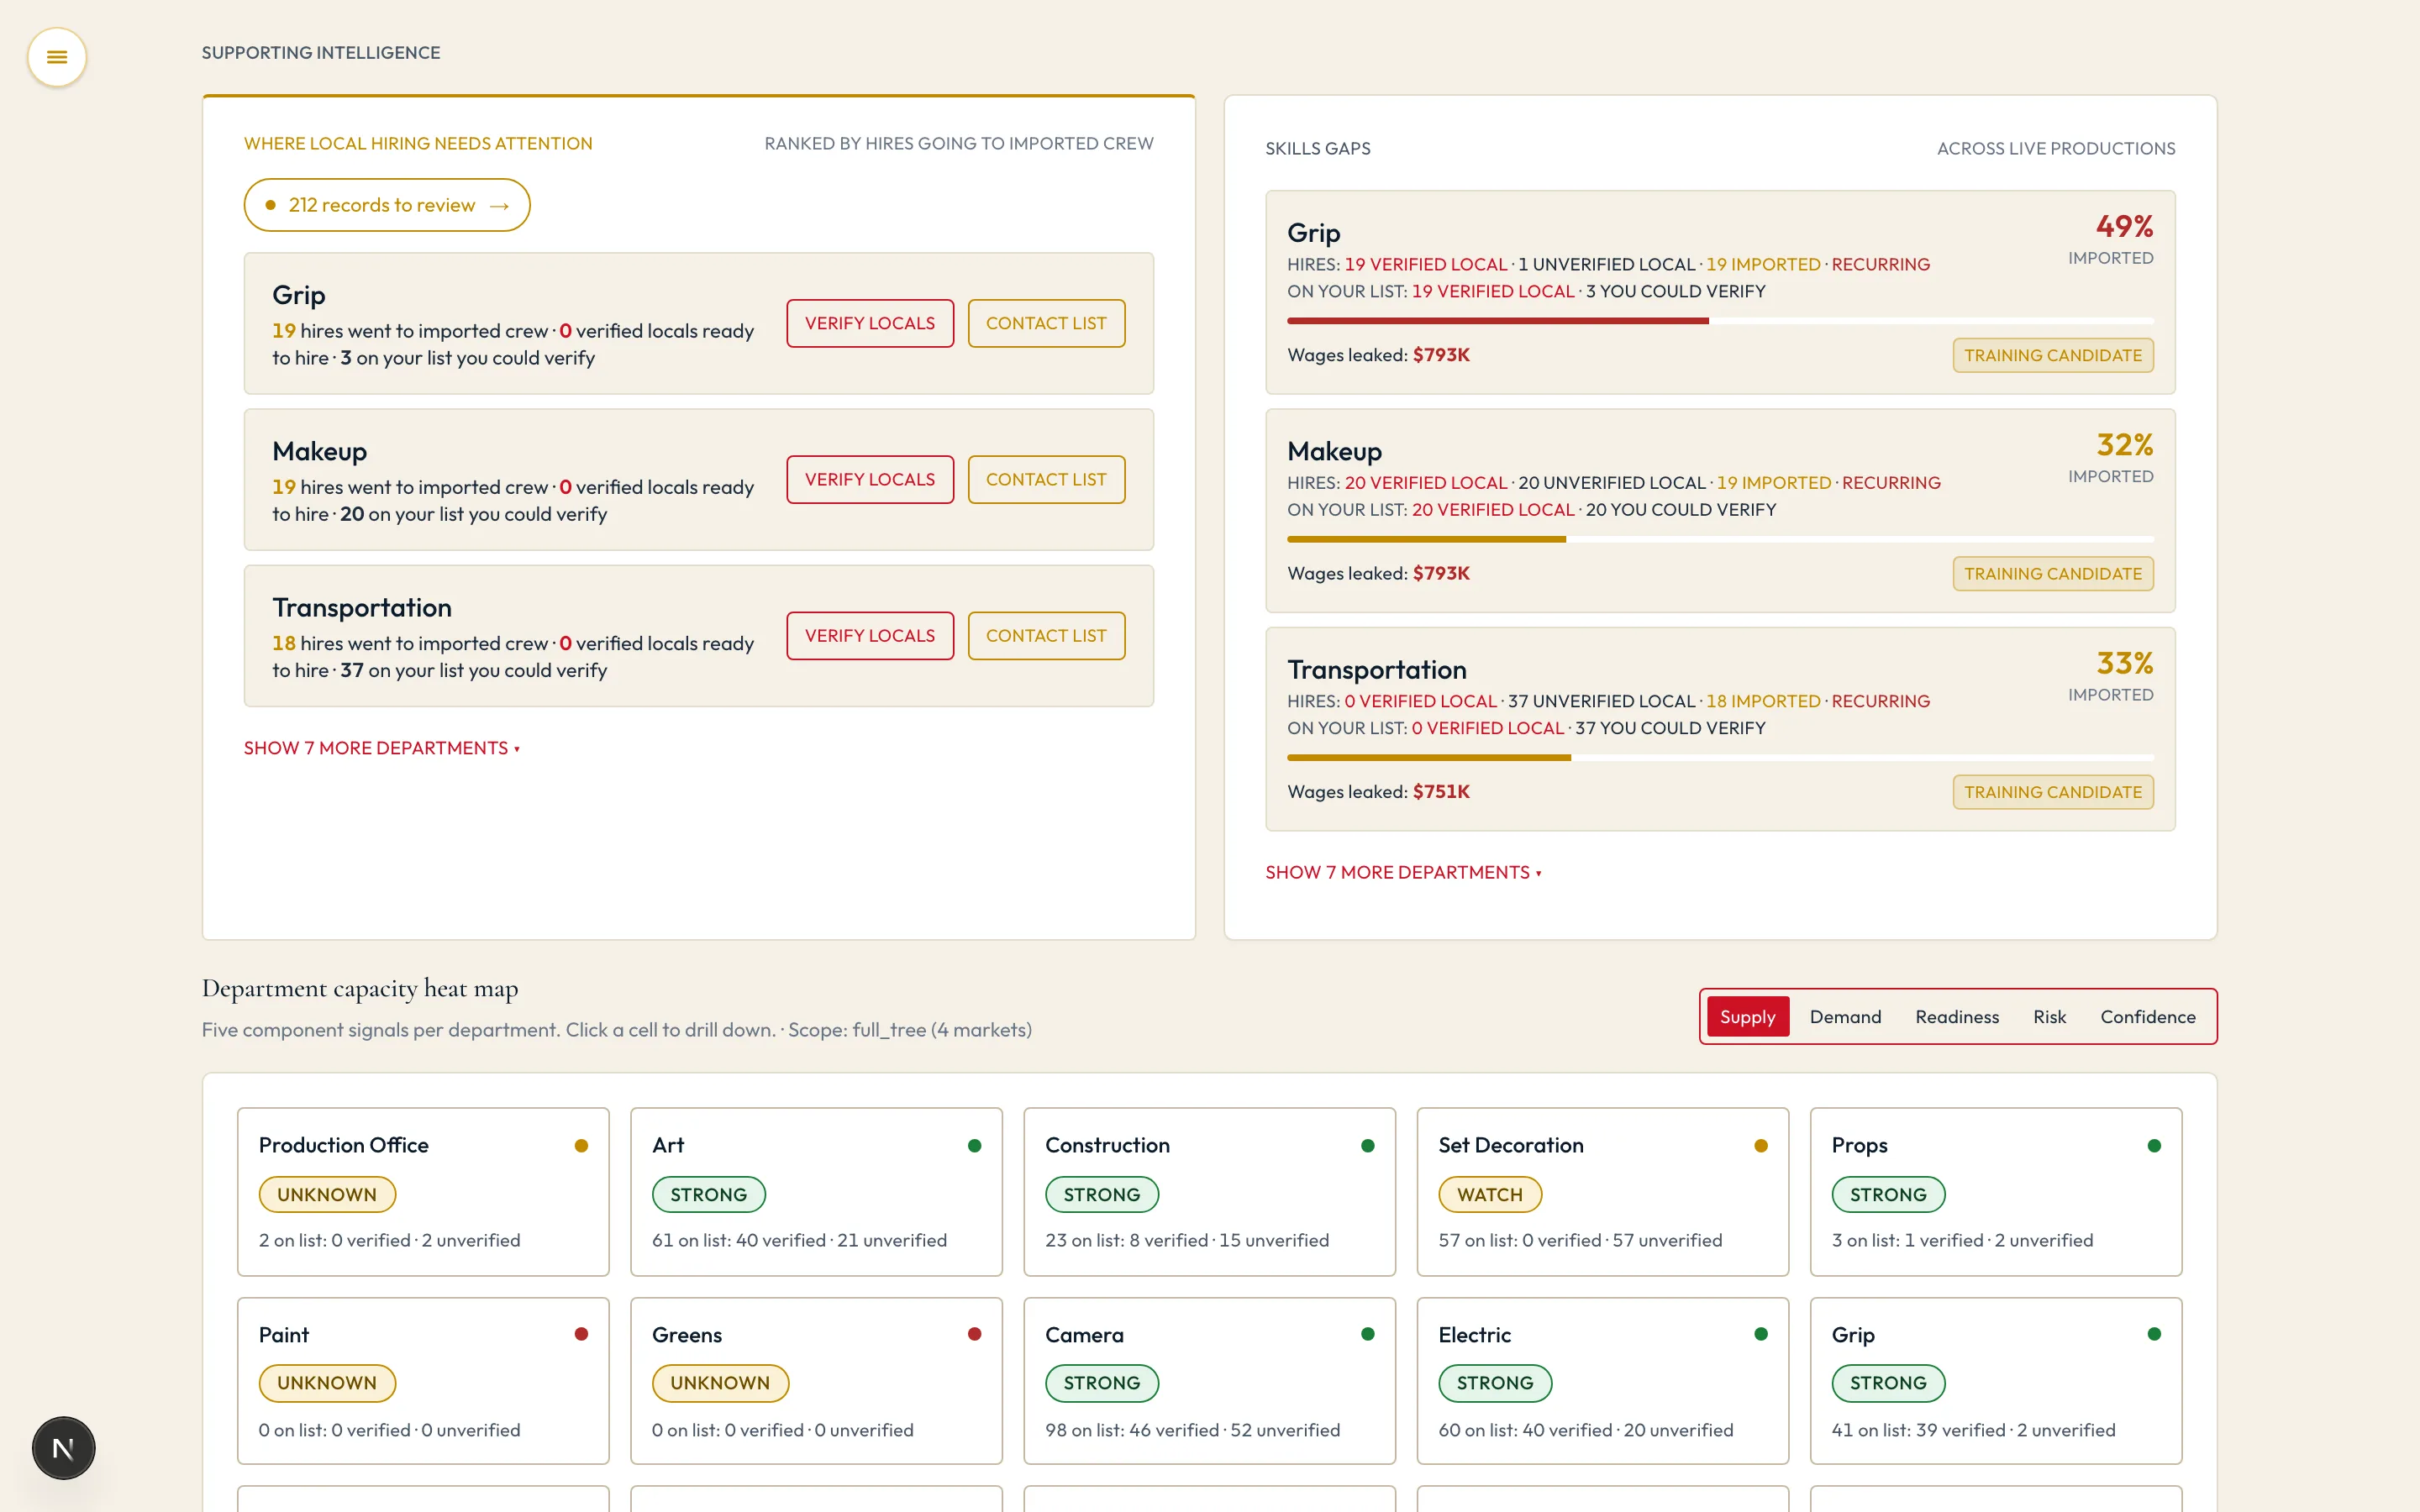Open Contact List for Makeup

[x=1046, y=479]
